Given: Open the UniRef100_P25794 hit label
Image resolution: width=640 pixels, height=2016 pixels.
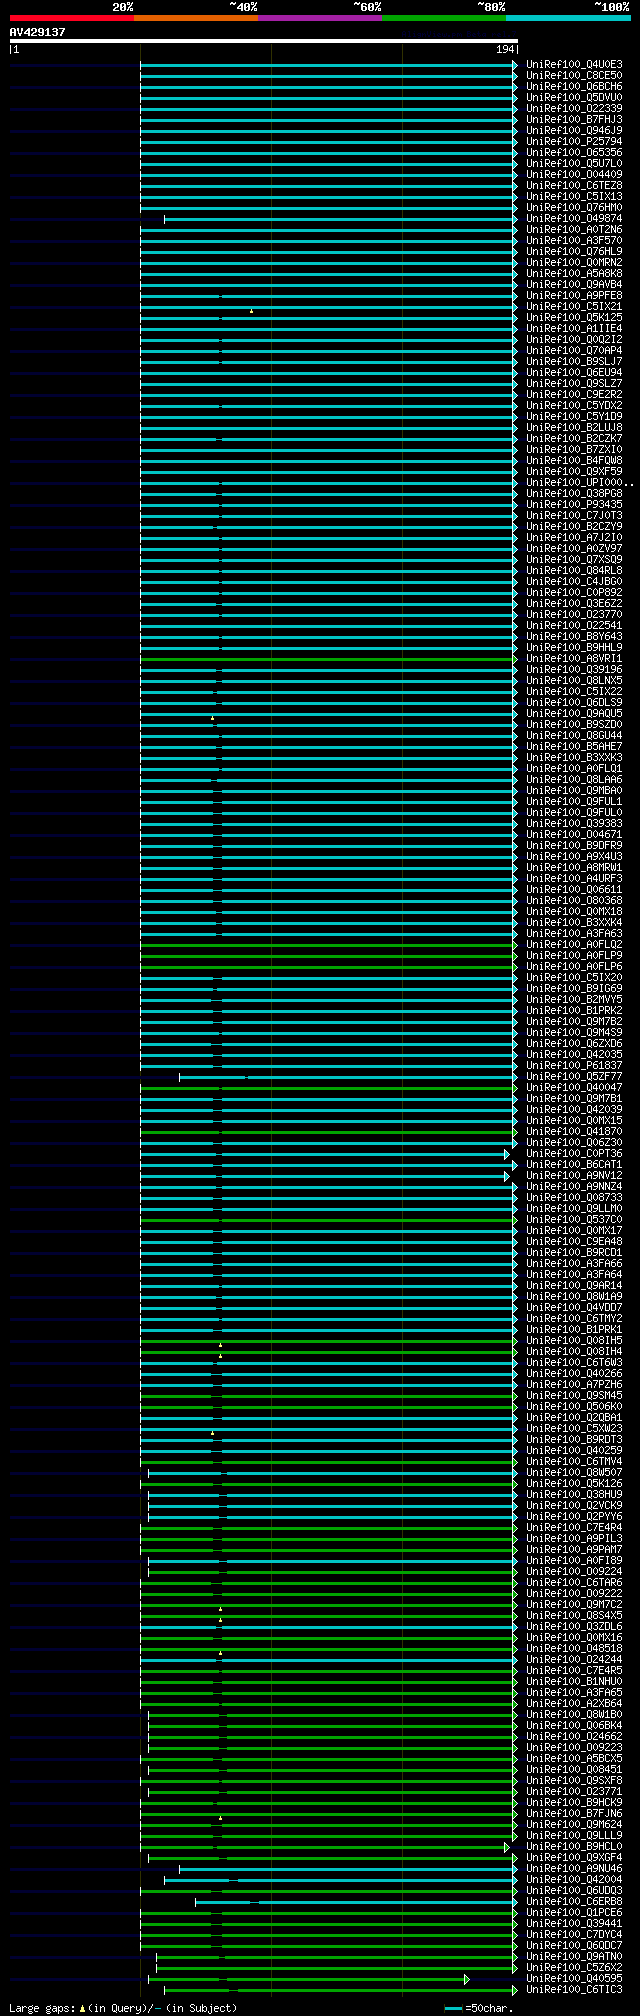Looking at the screenshot, I should [x=574, y=141].
